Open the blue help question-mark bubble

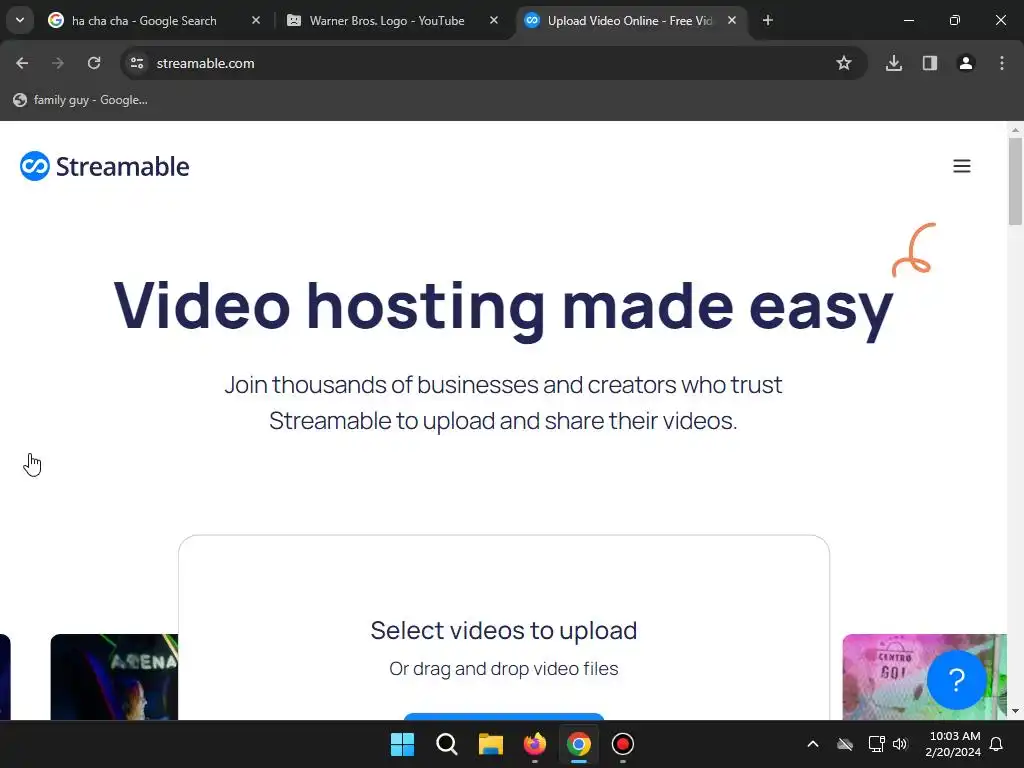[956, 680]
